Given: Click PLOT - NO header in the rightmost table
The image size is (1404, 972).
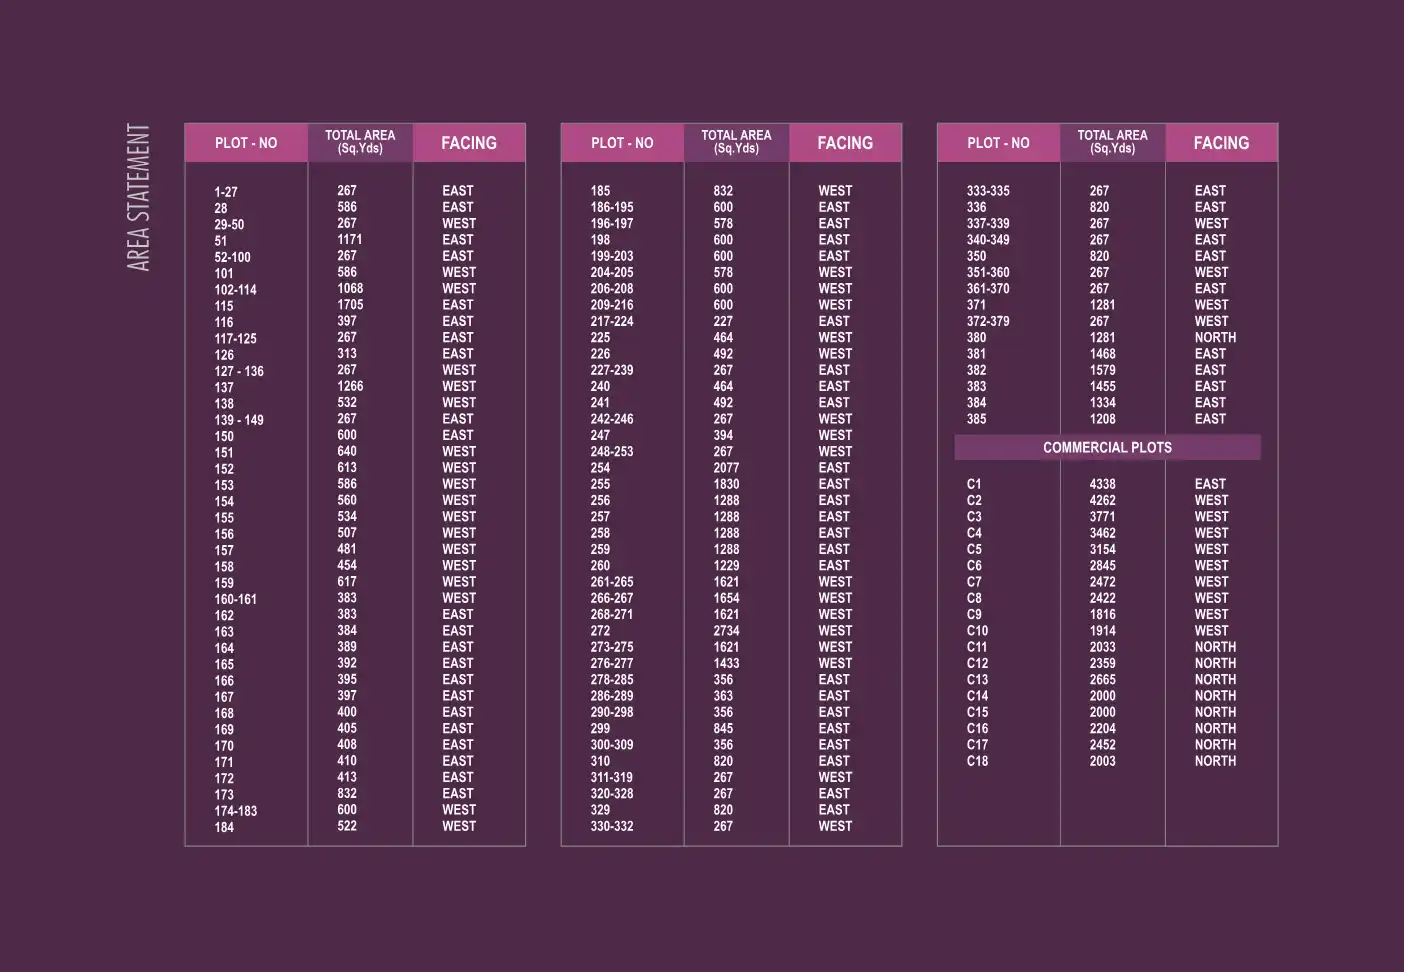Looking at the screenshot, I should [998, 143].
